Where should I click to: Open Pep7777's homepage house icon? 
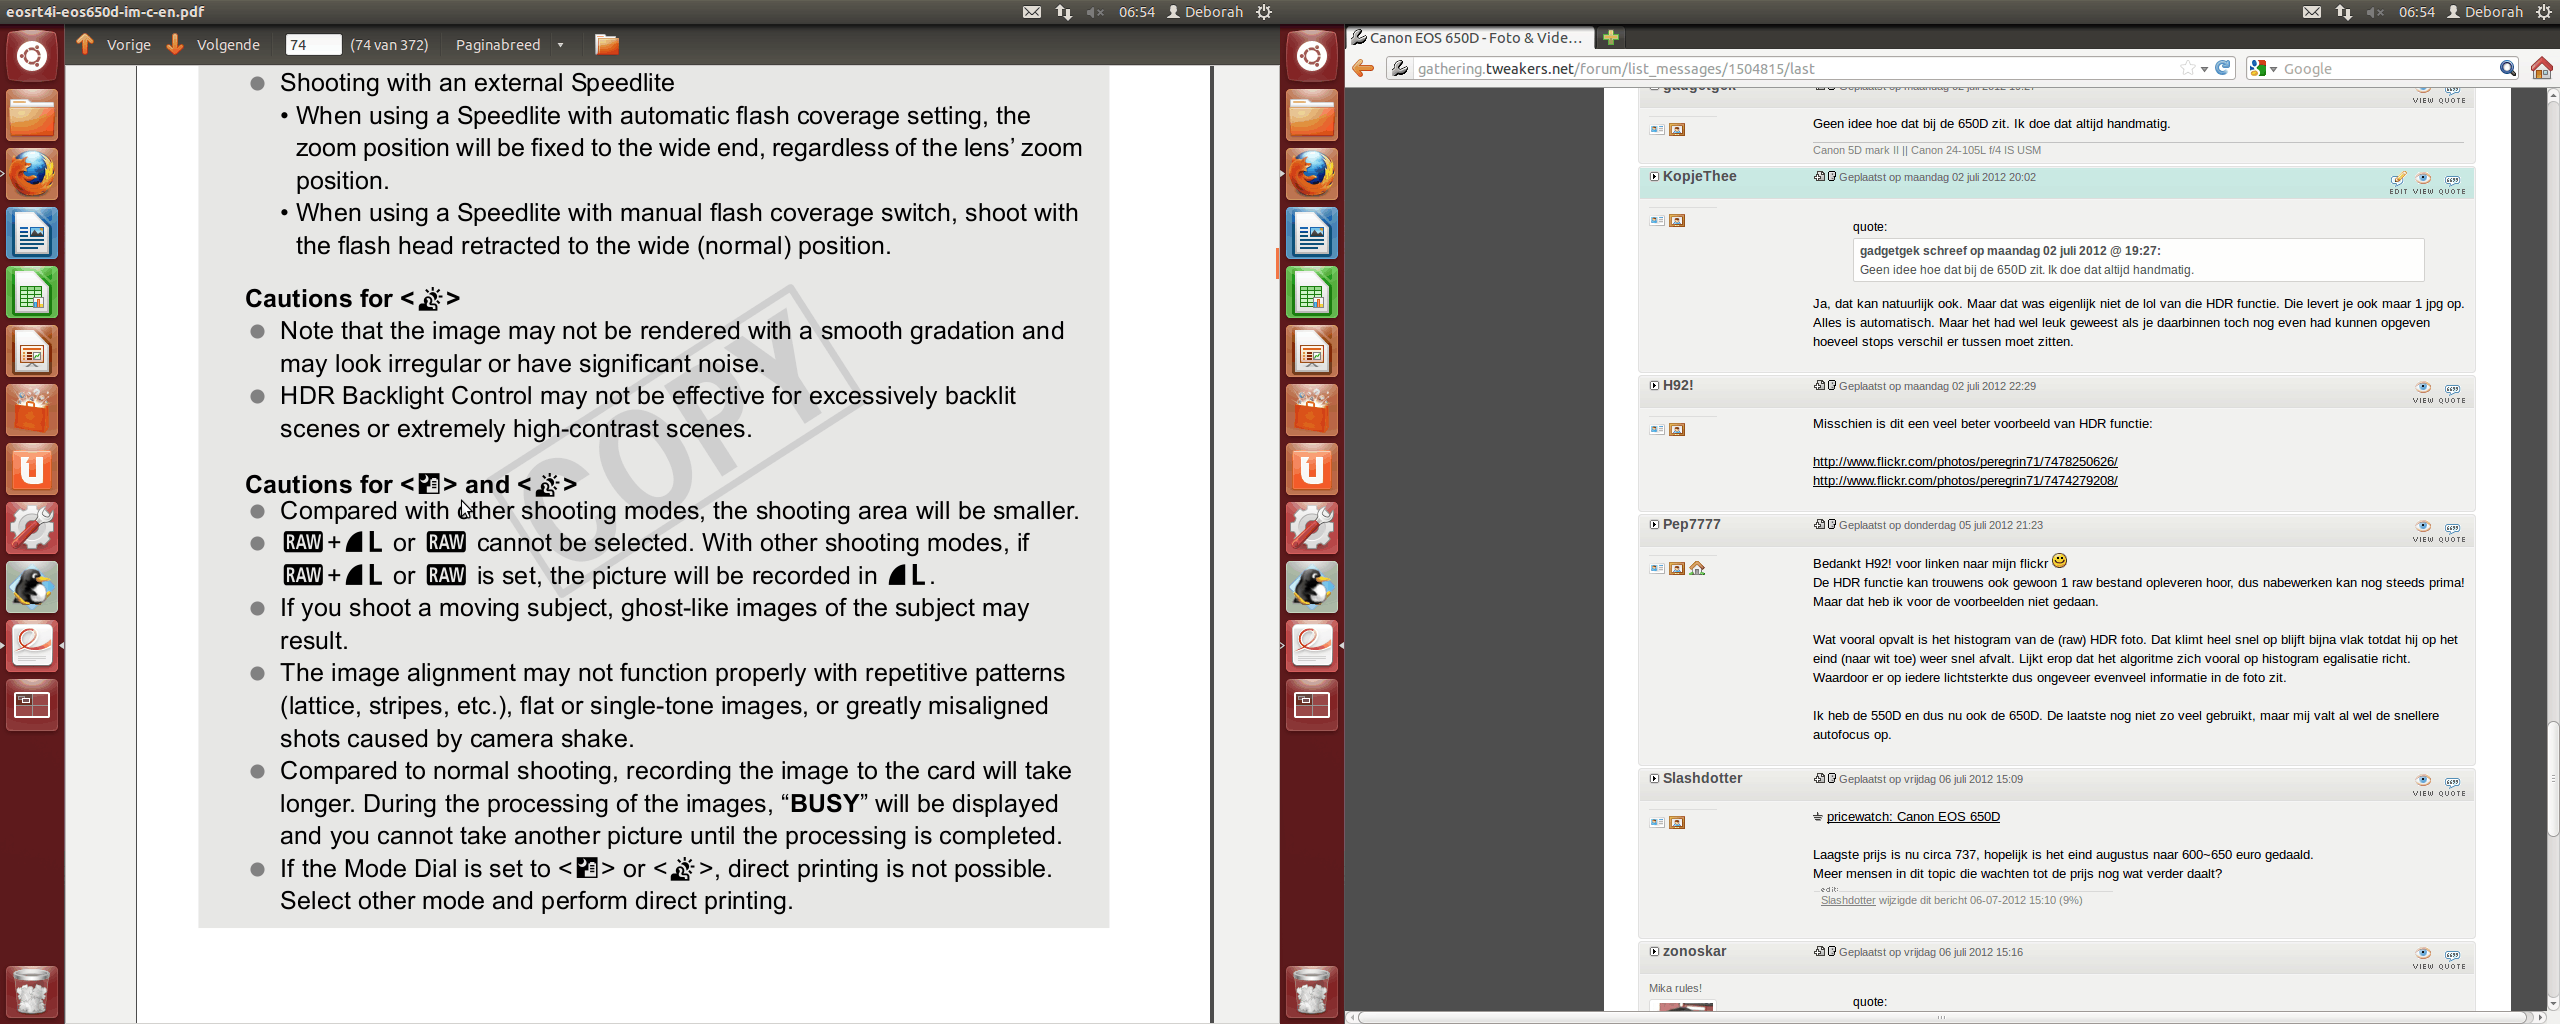(x=1697, y=568)
